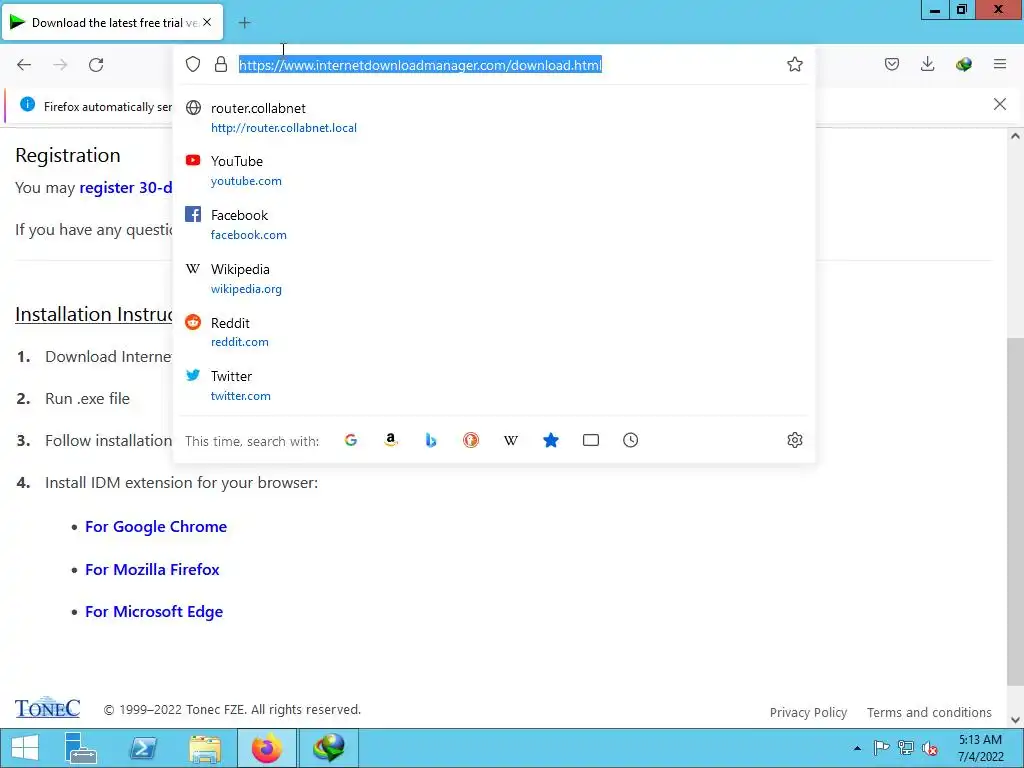Open the Windows Start menu

click(x=25, y=748)
